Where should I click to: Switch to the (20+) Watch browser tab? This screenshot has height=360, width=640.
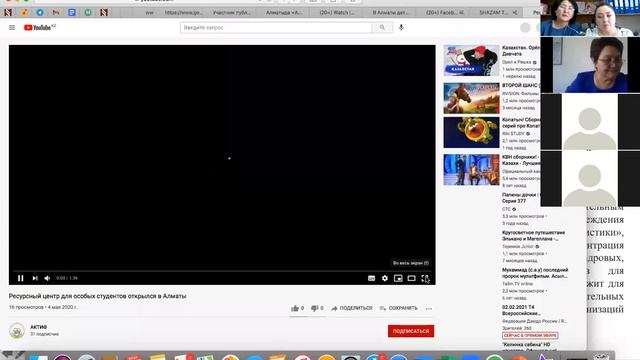point(337,13)
